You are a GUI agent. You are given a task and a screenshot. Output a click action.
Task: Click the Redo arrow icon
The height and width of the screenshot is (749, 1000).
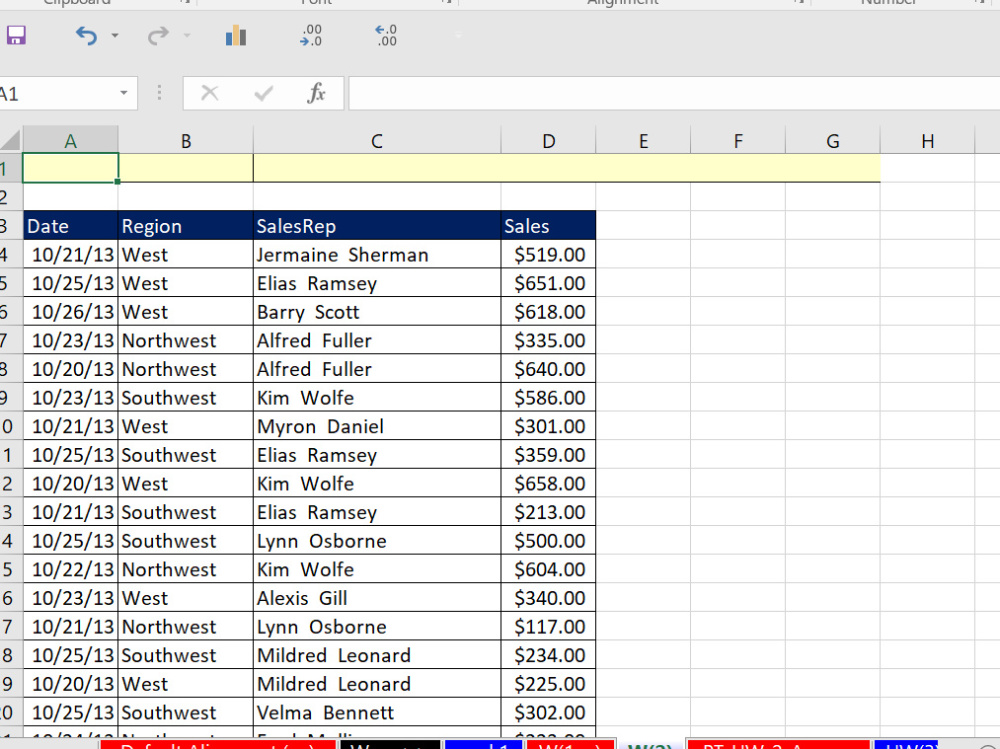[x=158, y=35]
